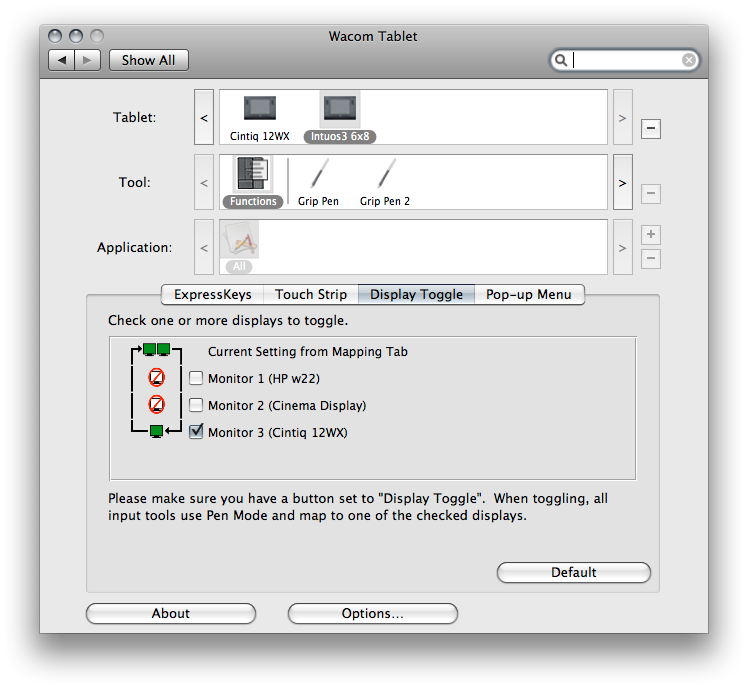
Task: Go forward with the right arrow button
Action: (x=87, y=60)
